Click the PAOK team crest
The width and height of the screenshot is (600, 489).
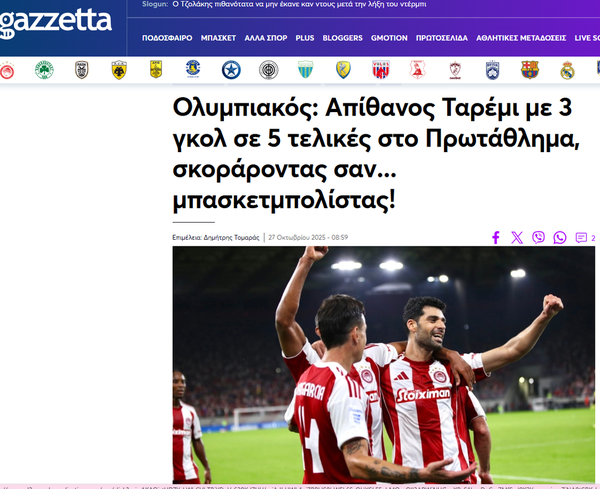(82, 70)
